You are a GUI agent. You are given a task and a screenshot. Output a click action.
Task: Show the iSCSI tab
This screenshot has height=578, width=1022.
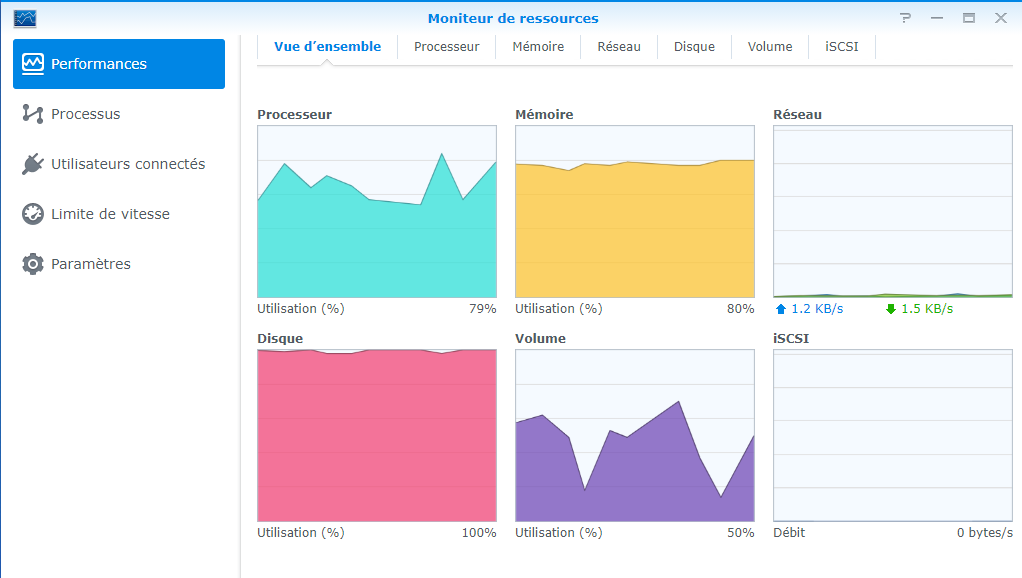click(x=842, y=47)
